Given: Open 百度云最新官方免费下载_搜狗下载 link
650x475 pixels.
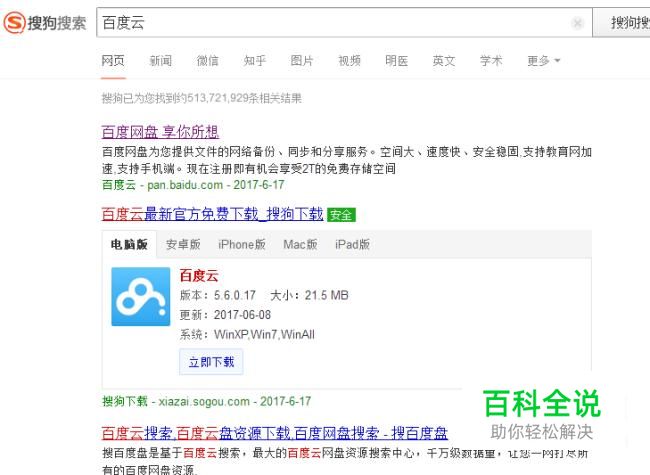Looking at the screenshot, I should coord(212,214).
